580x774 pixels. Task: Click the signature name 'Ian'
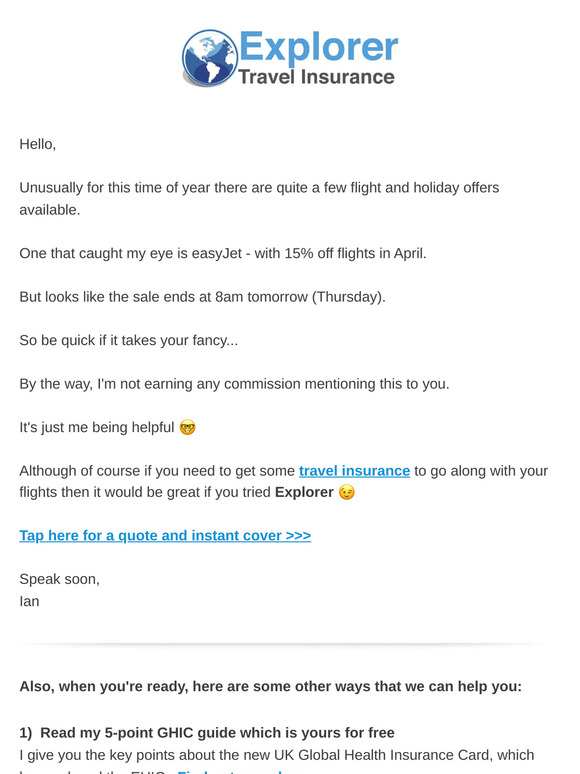29,601
